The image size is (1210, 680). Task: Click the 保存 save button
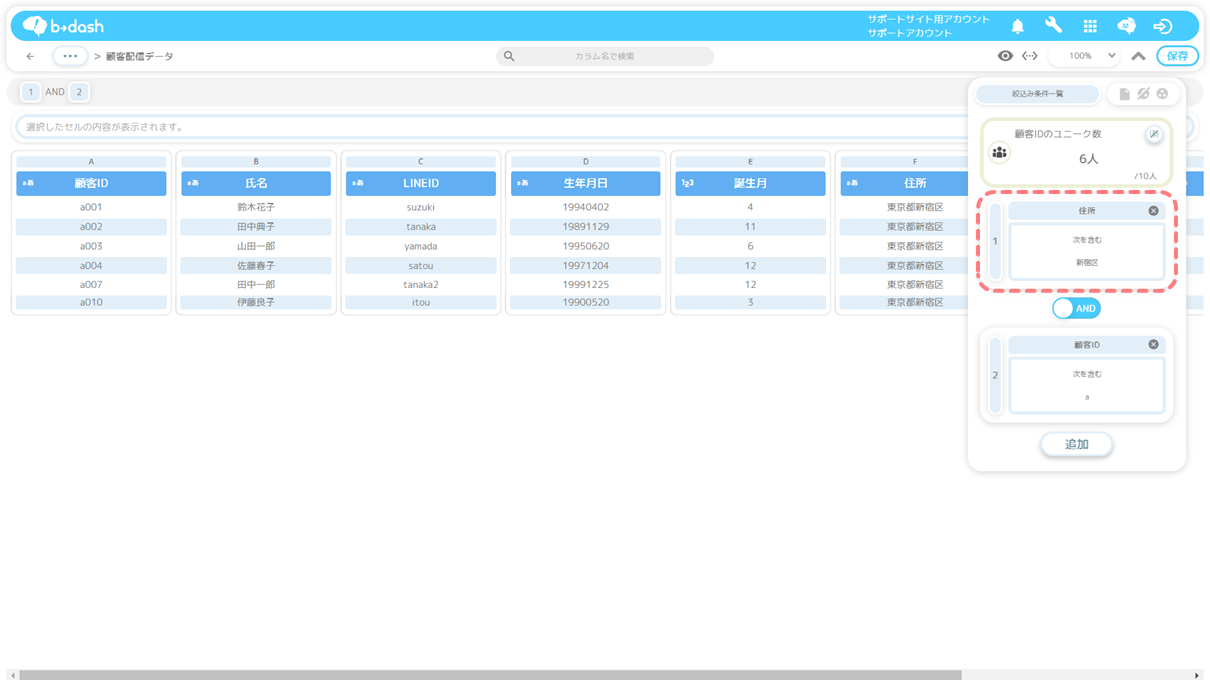click(1177, 56)
